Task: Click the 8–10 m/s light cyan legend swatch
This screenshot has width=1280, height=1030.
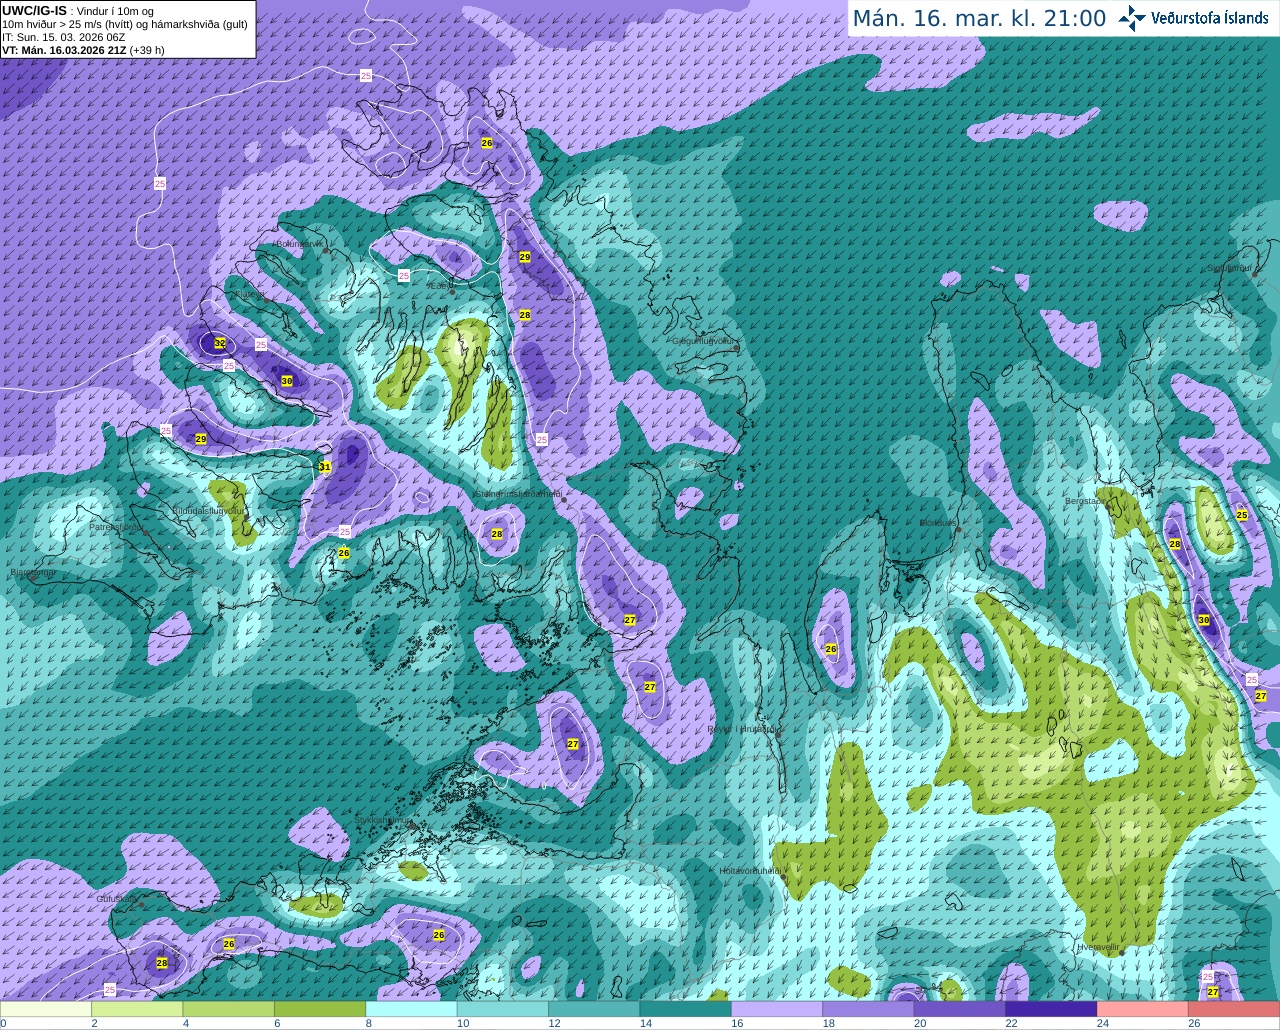Action: 411,1009
